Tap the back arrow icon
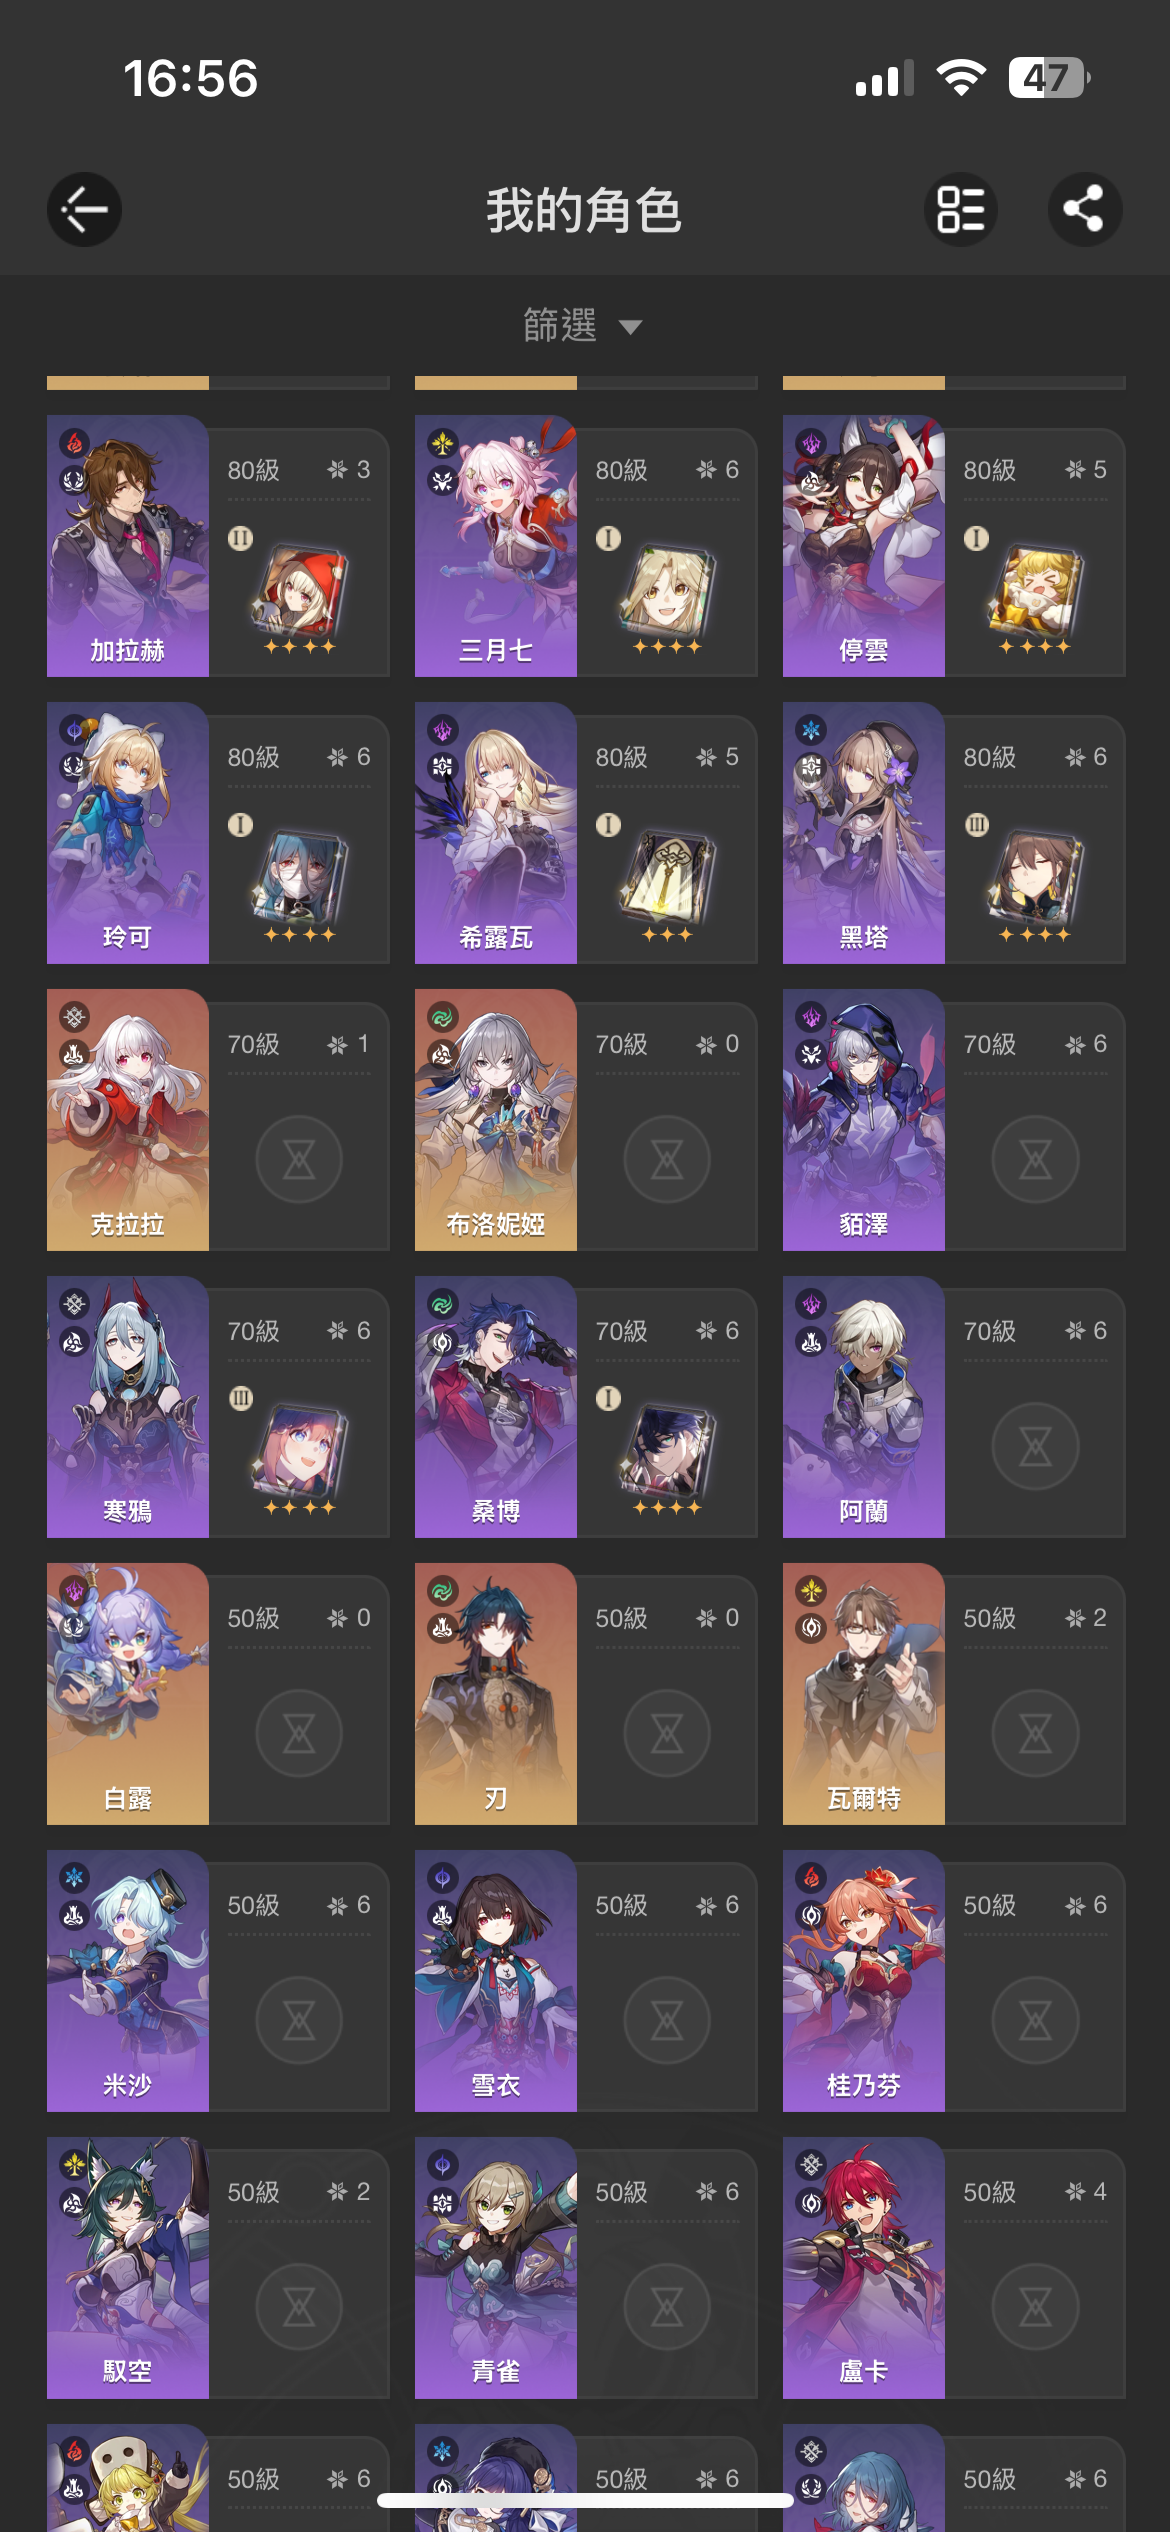 (x=85, y=210)
